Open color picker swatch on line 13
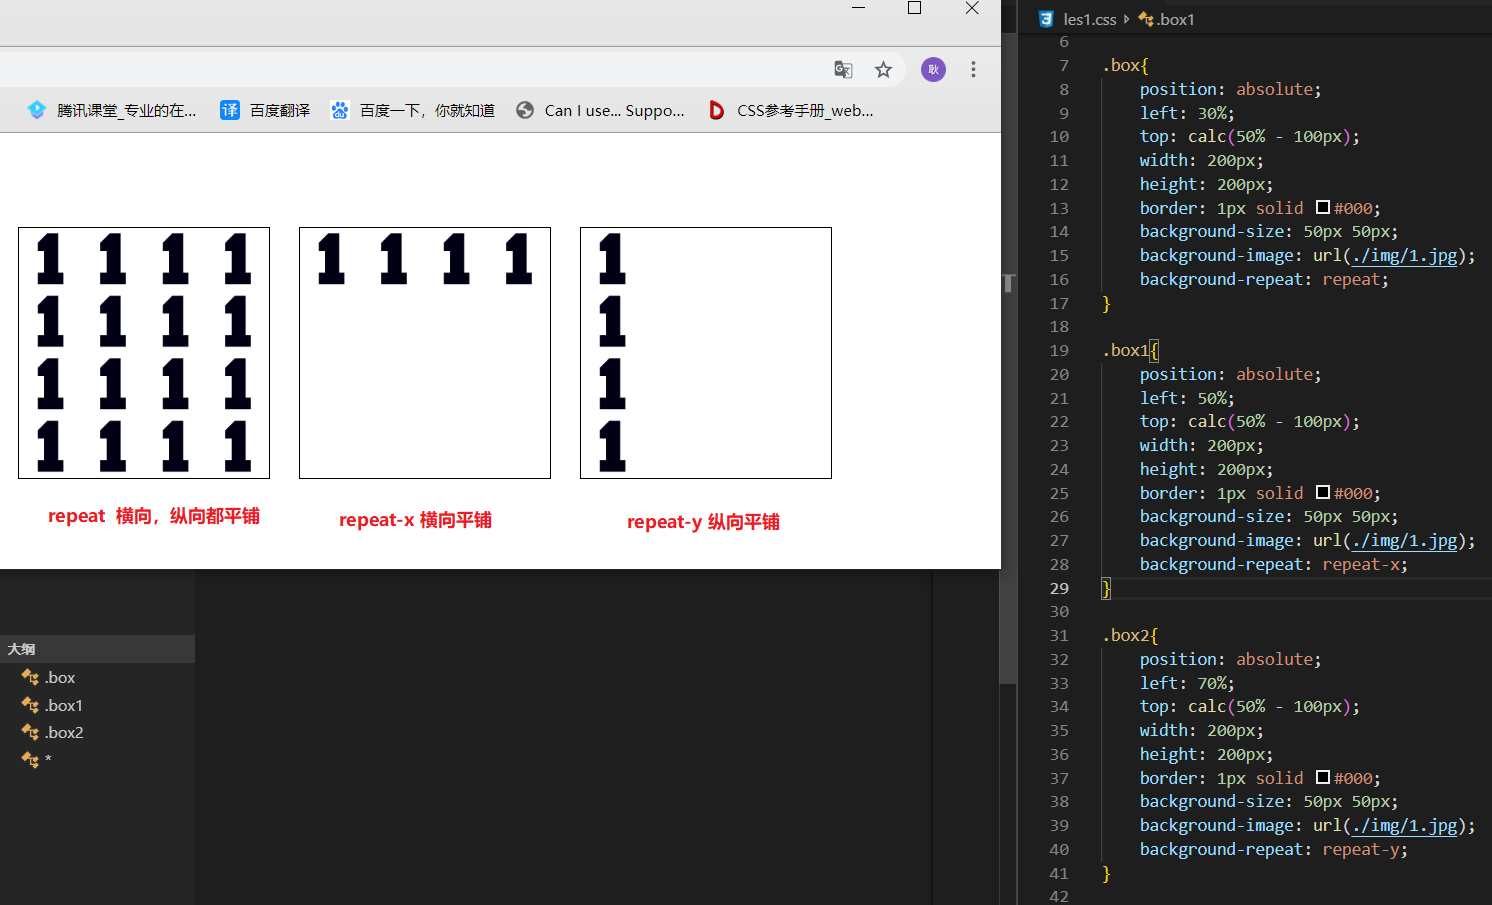Image resolution: width=1492 pixels, height=905 pixels. tap(1322, 208)
